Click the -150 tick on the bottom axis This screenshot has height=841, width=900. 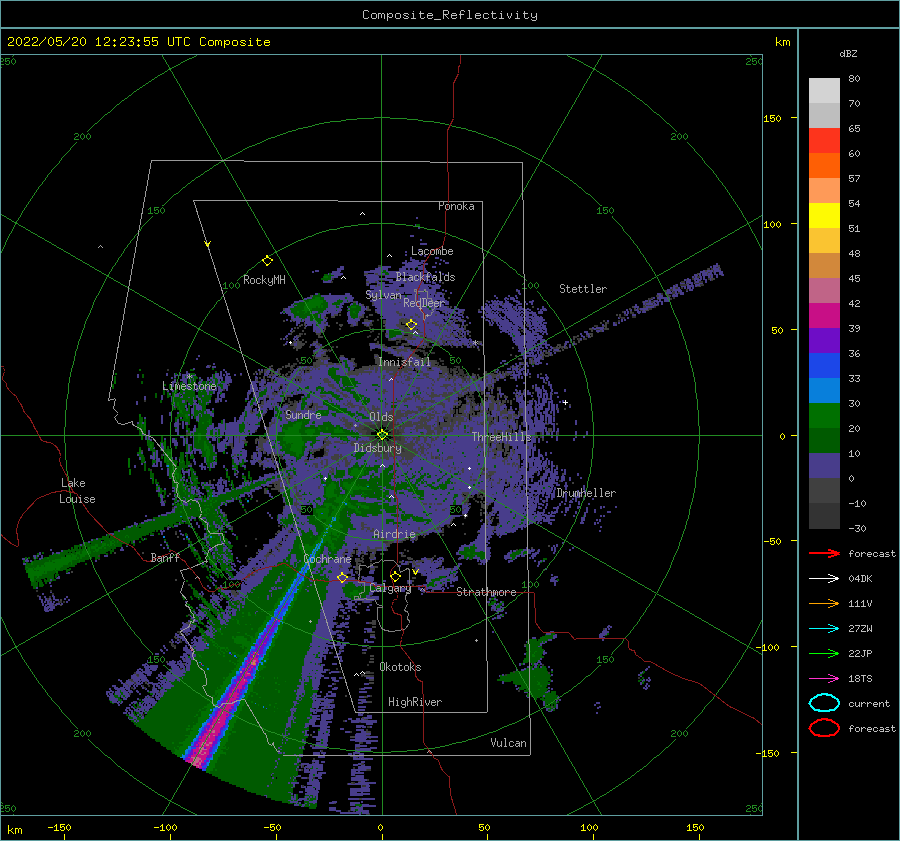click(59, 827)
